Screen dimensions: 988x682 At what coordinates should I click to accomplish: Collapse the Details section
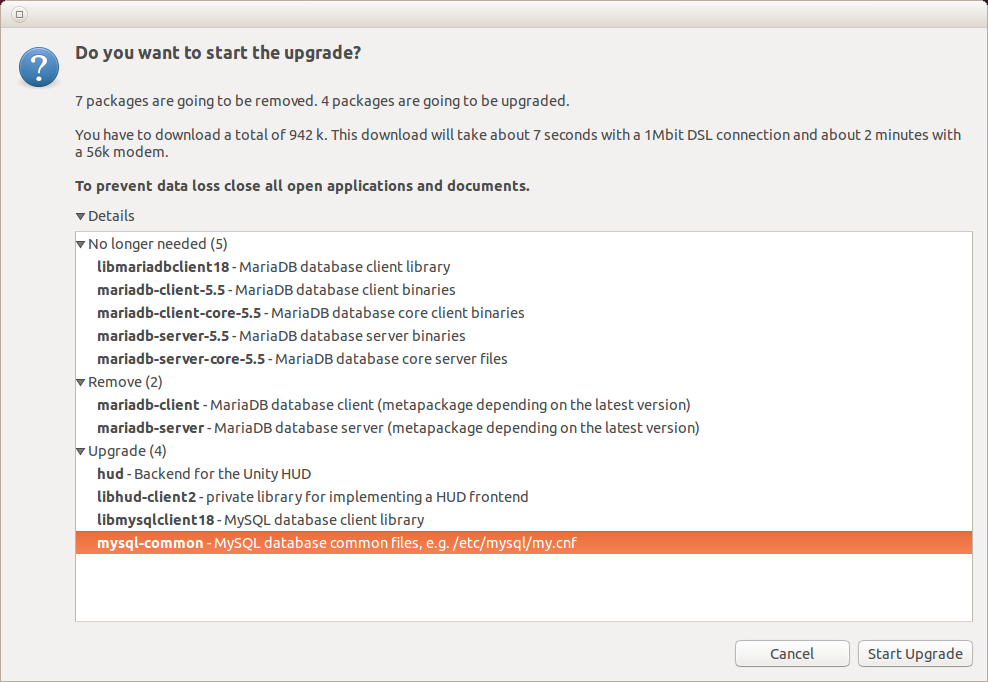(80, 216)
